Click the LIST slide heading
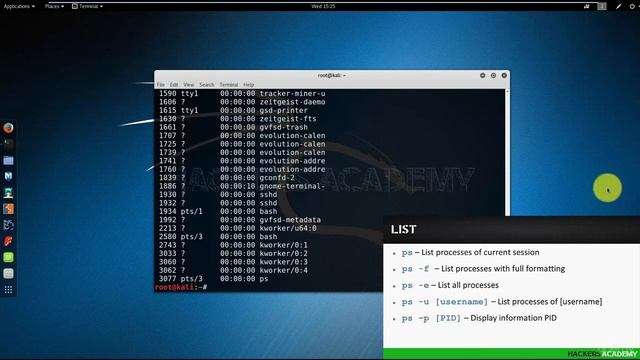 (x=403, y=229)
